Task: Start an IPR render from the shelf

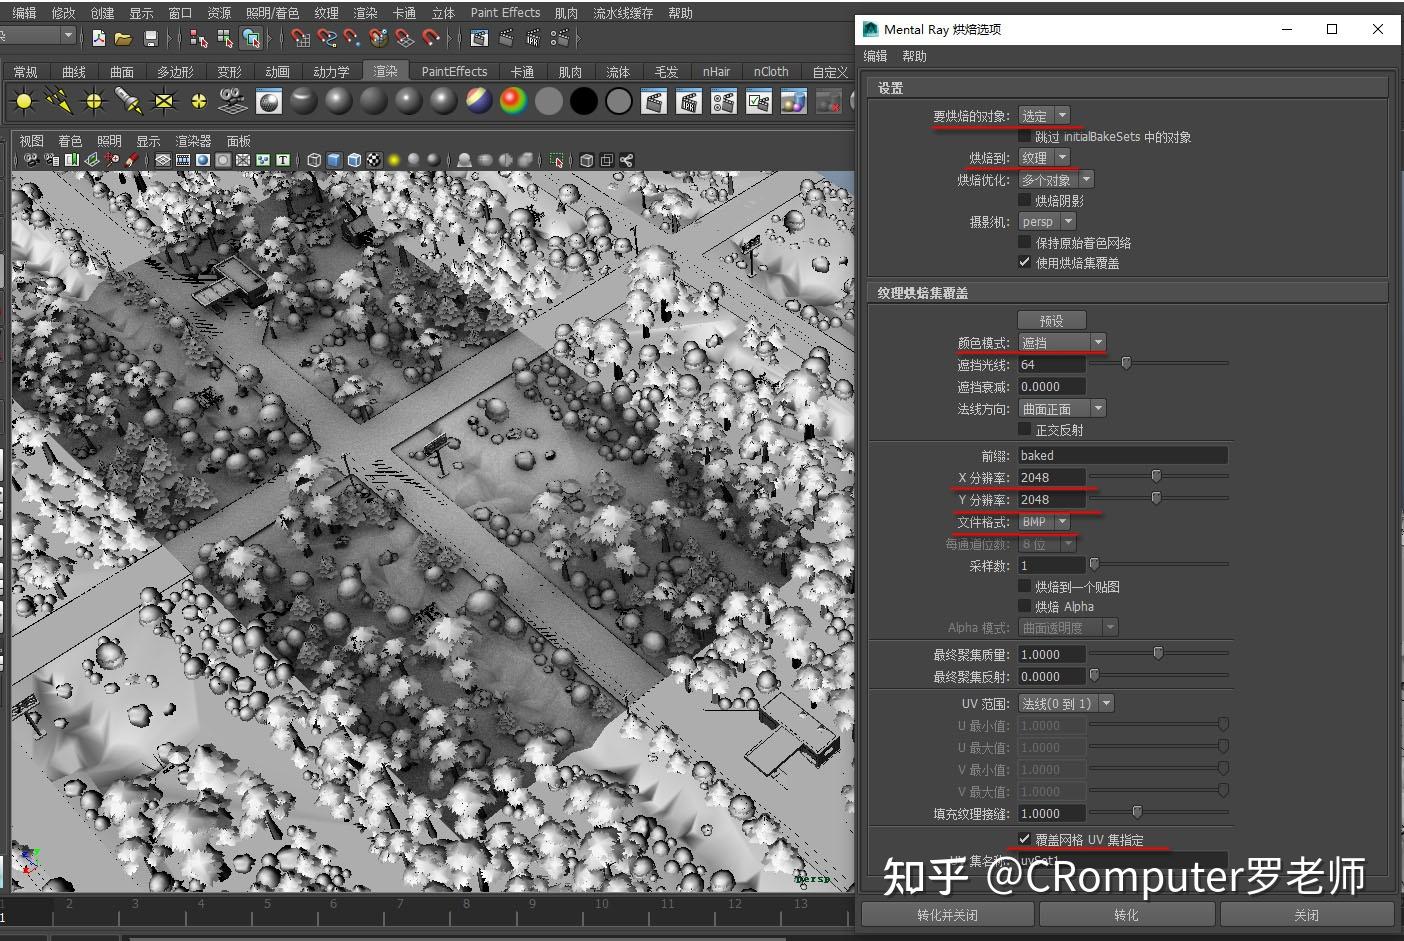Action: (x=690, y=100)
